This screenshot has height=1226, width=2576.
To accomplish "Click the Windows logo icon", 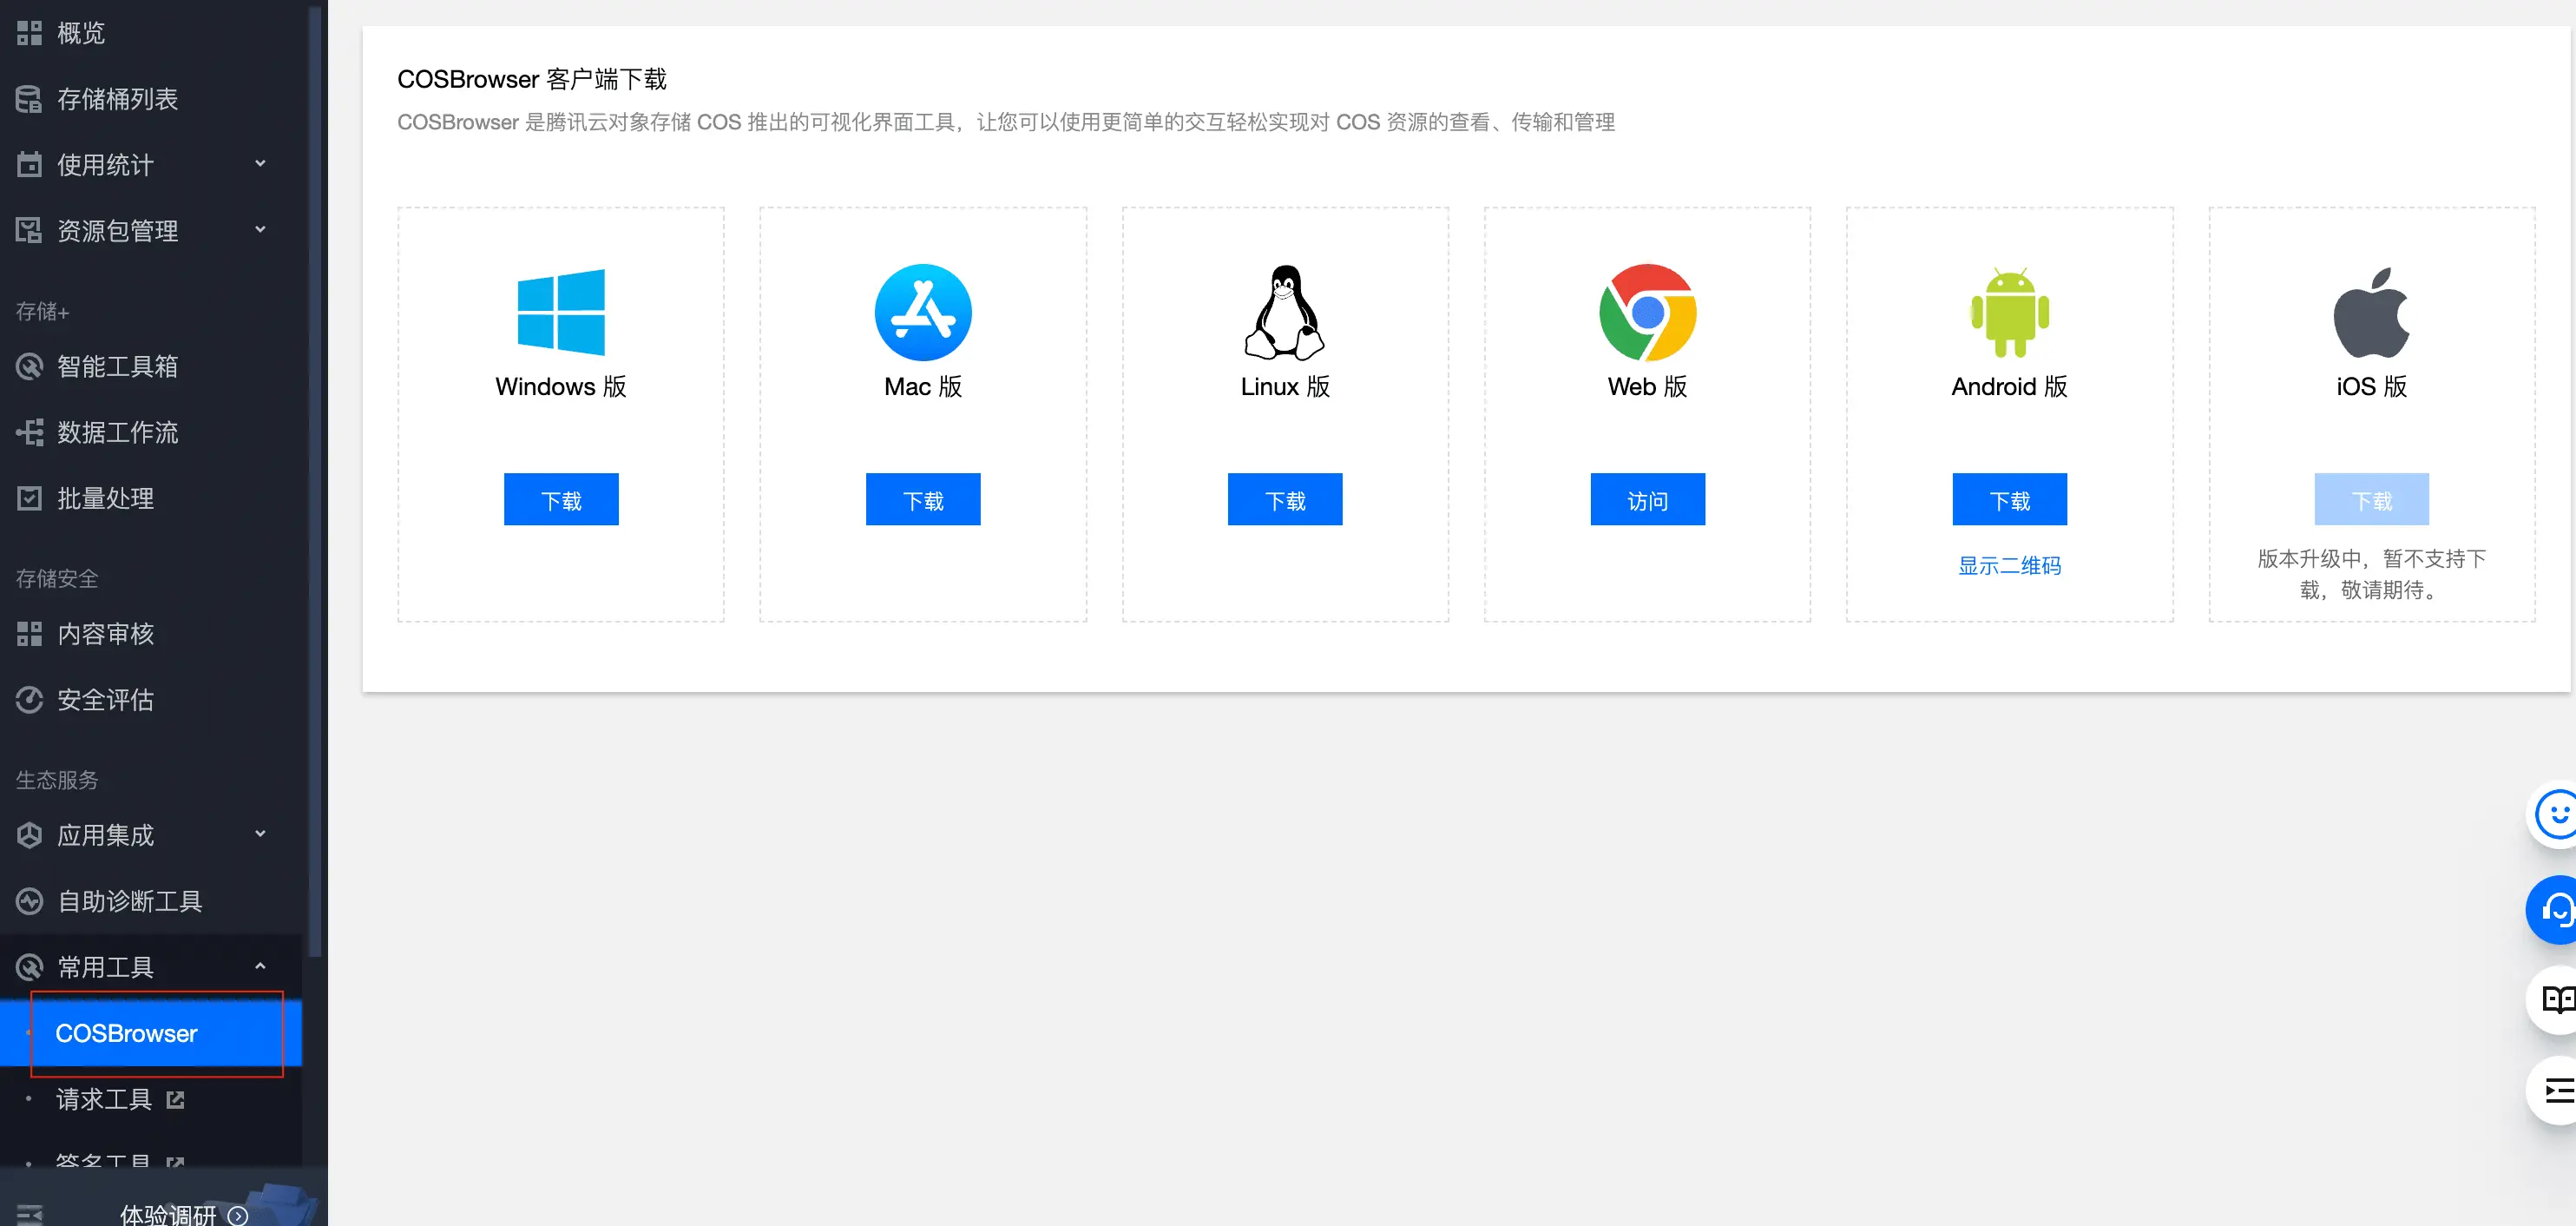I will tap(560, 312).
